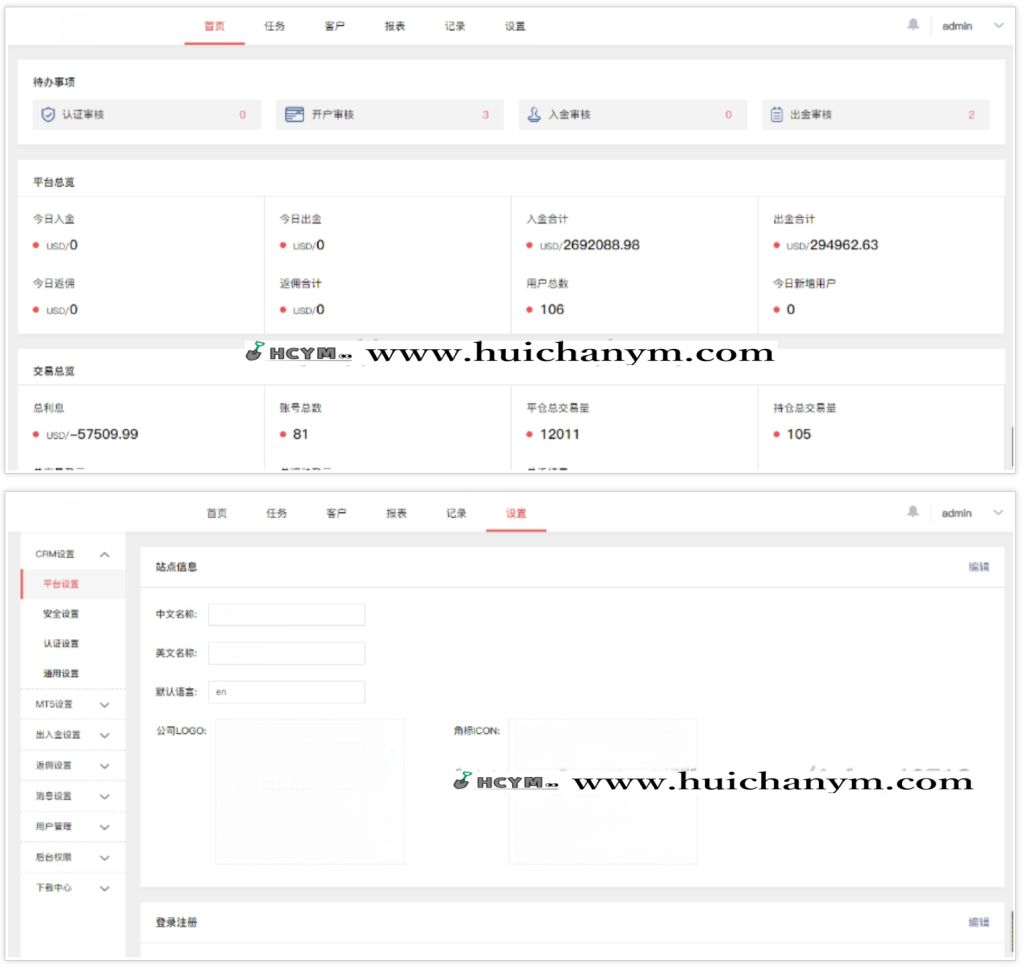
Task: Select 安全设置 in the CRM sidebar
Action: click(61, 614)
